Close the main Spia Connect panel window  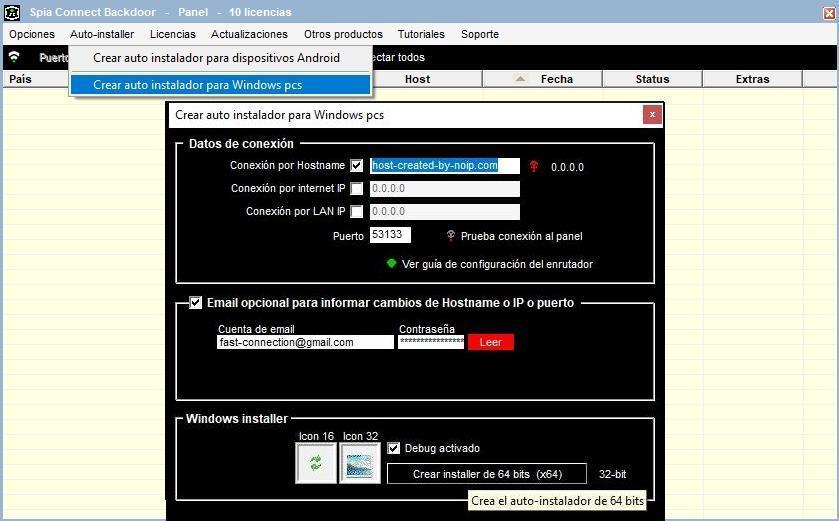coord(829,13)
